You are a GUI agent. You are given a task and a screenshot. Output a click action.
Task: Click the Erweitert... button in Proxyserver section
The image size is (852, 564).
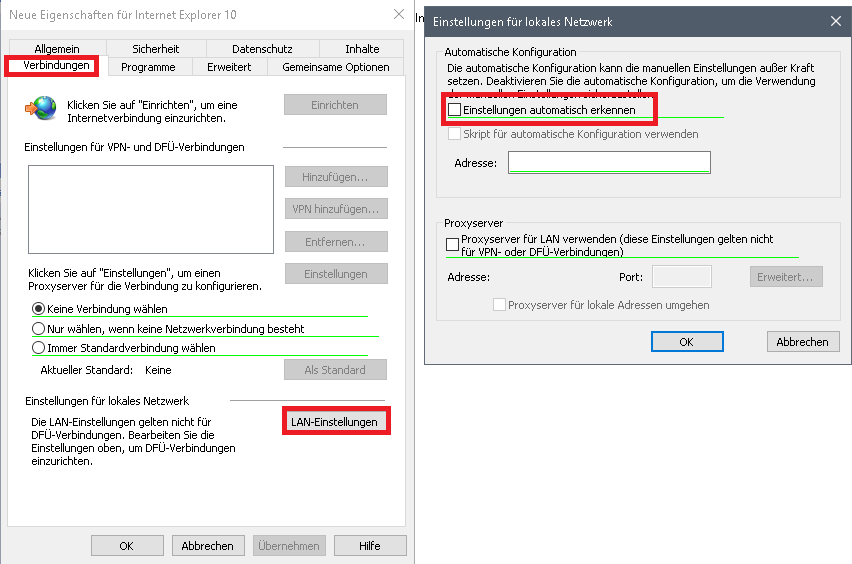(x=786, y=277)
